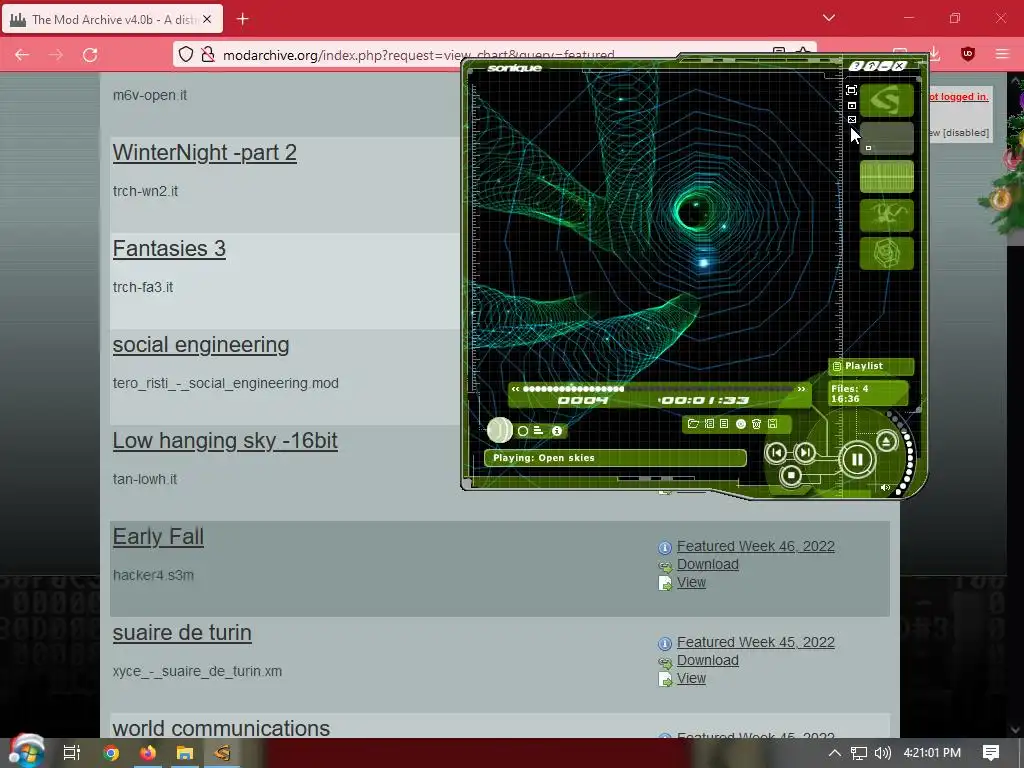Click the Sonique taskbar icon
The height and width of the screenshot is (768, 1024).
222,753
